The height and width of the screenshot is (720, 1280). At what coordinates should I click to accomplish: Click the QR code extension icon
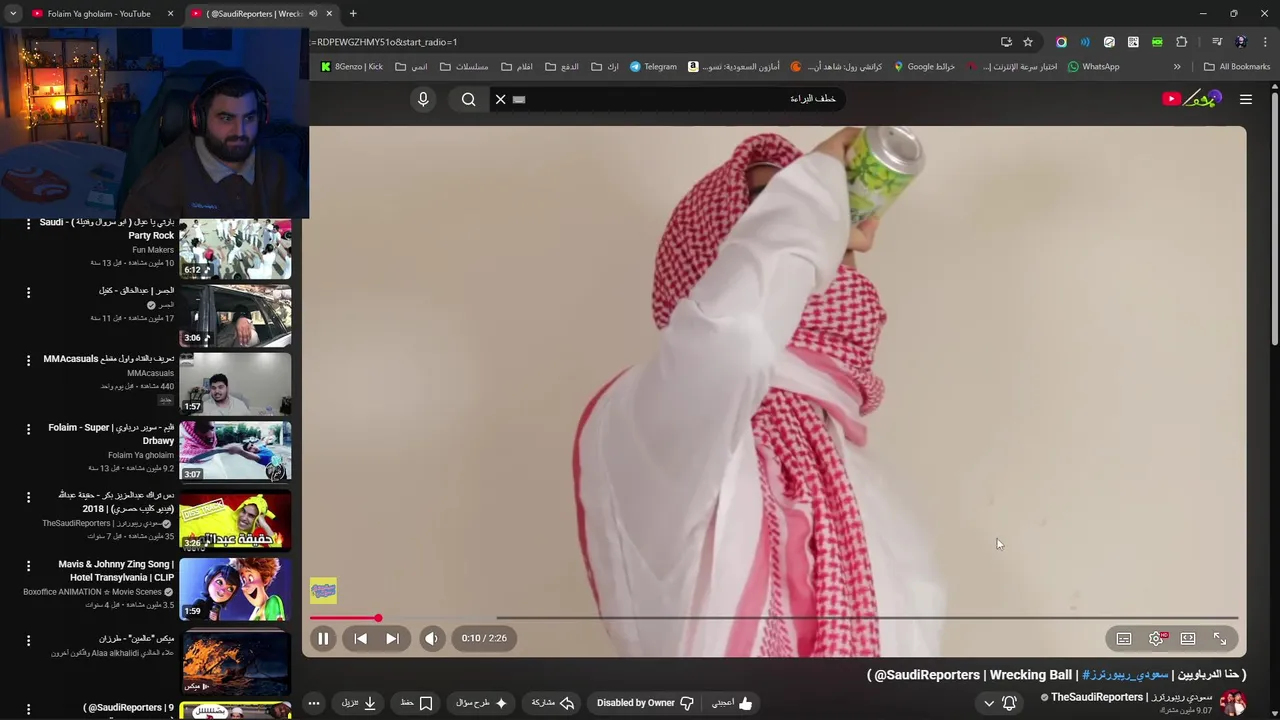pyautogui.click(x=1133, y=42)
